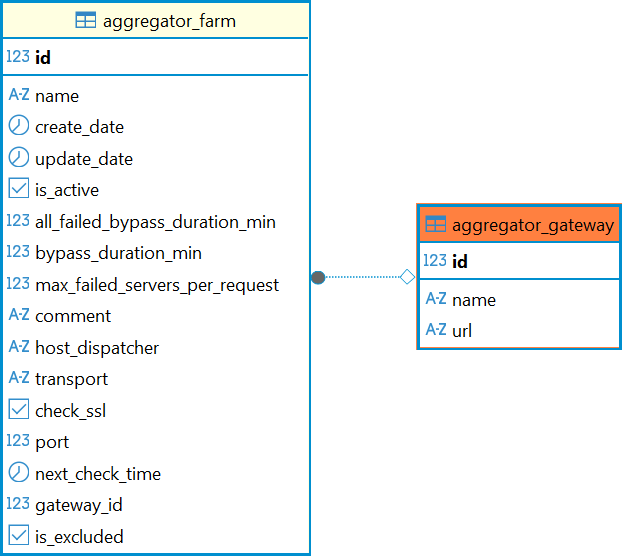Click the relationship line's round dot endpoint
Image resolution: width=623 pixels, height=557 pixels.
click(x=318, y=277)
